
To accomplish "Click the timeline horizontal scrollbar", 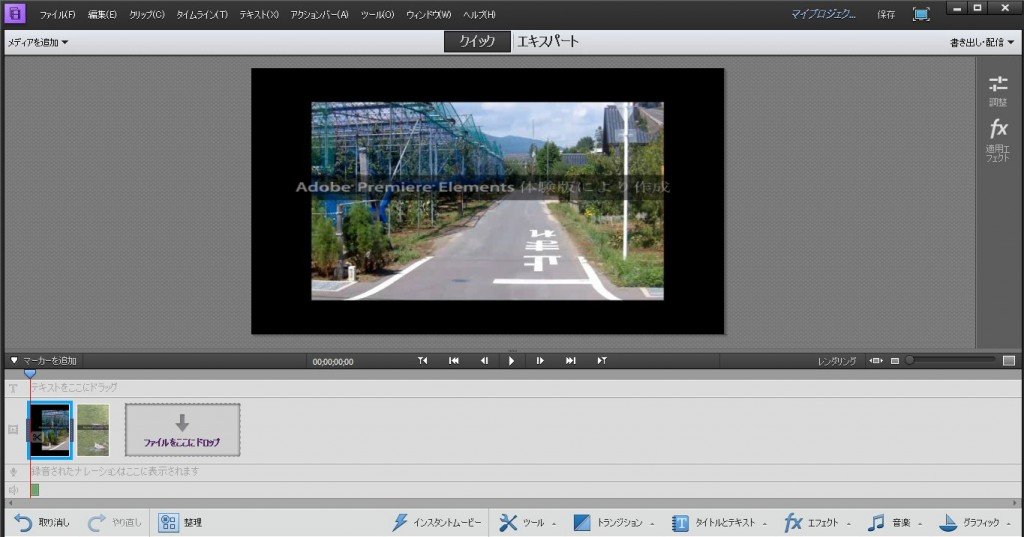I will click(512, 503).
